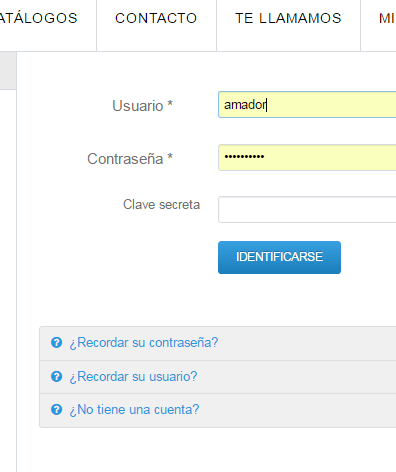Click the question icon beside ¿Recordar su contraseña?

56,342
